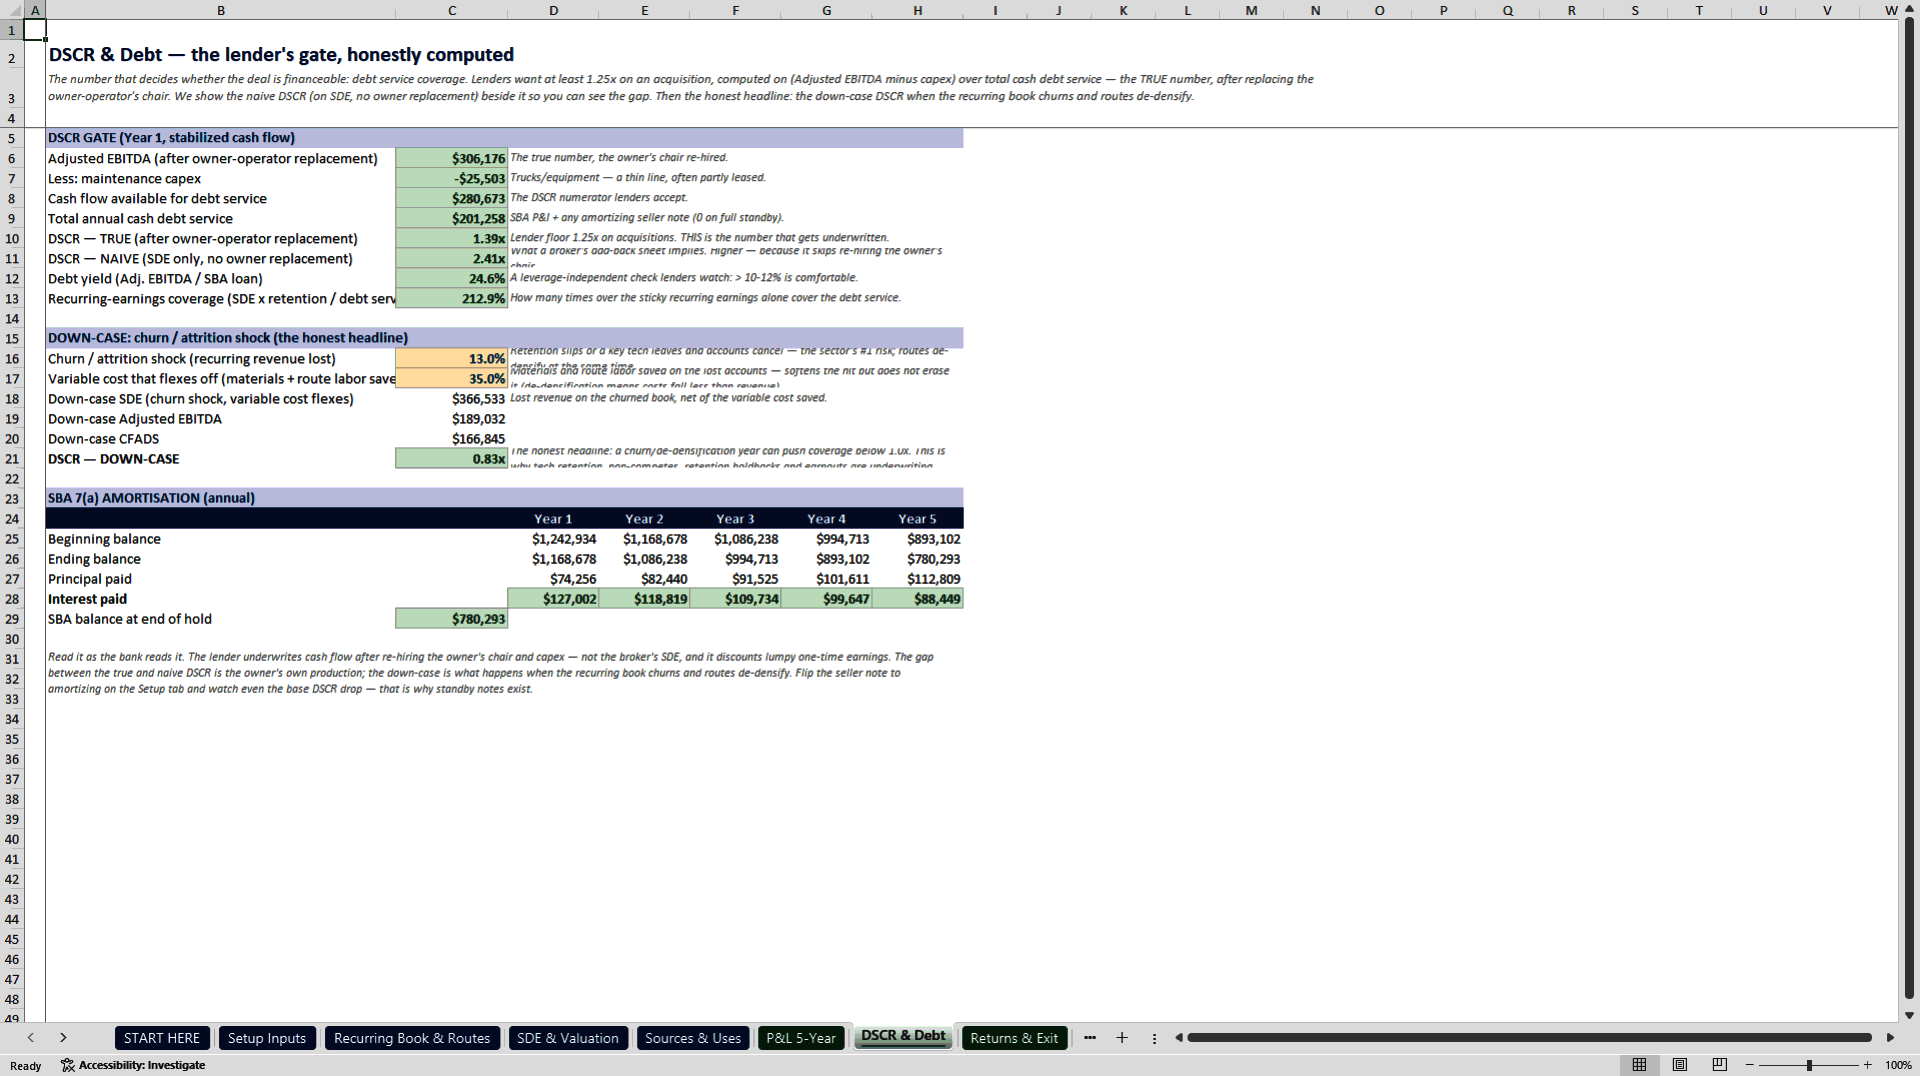
Task: Switch to Page Break Preview icon
Action: (x=1719, y=1065)
